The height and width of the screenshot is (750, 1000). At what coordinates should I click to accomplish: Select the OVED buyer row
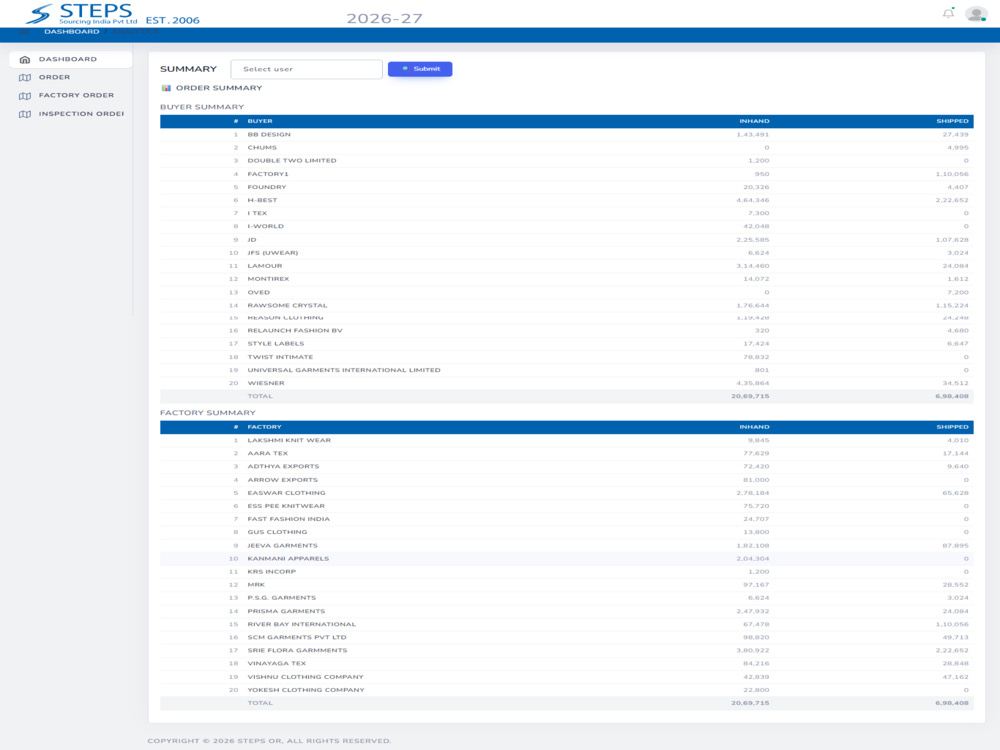[x=566, y=292]
